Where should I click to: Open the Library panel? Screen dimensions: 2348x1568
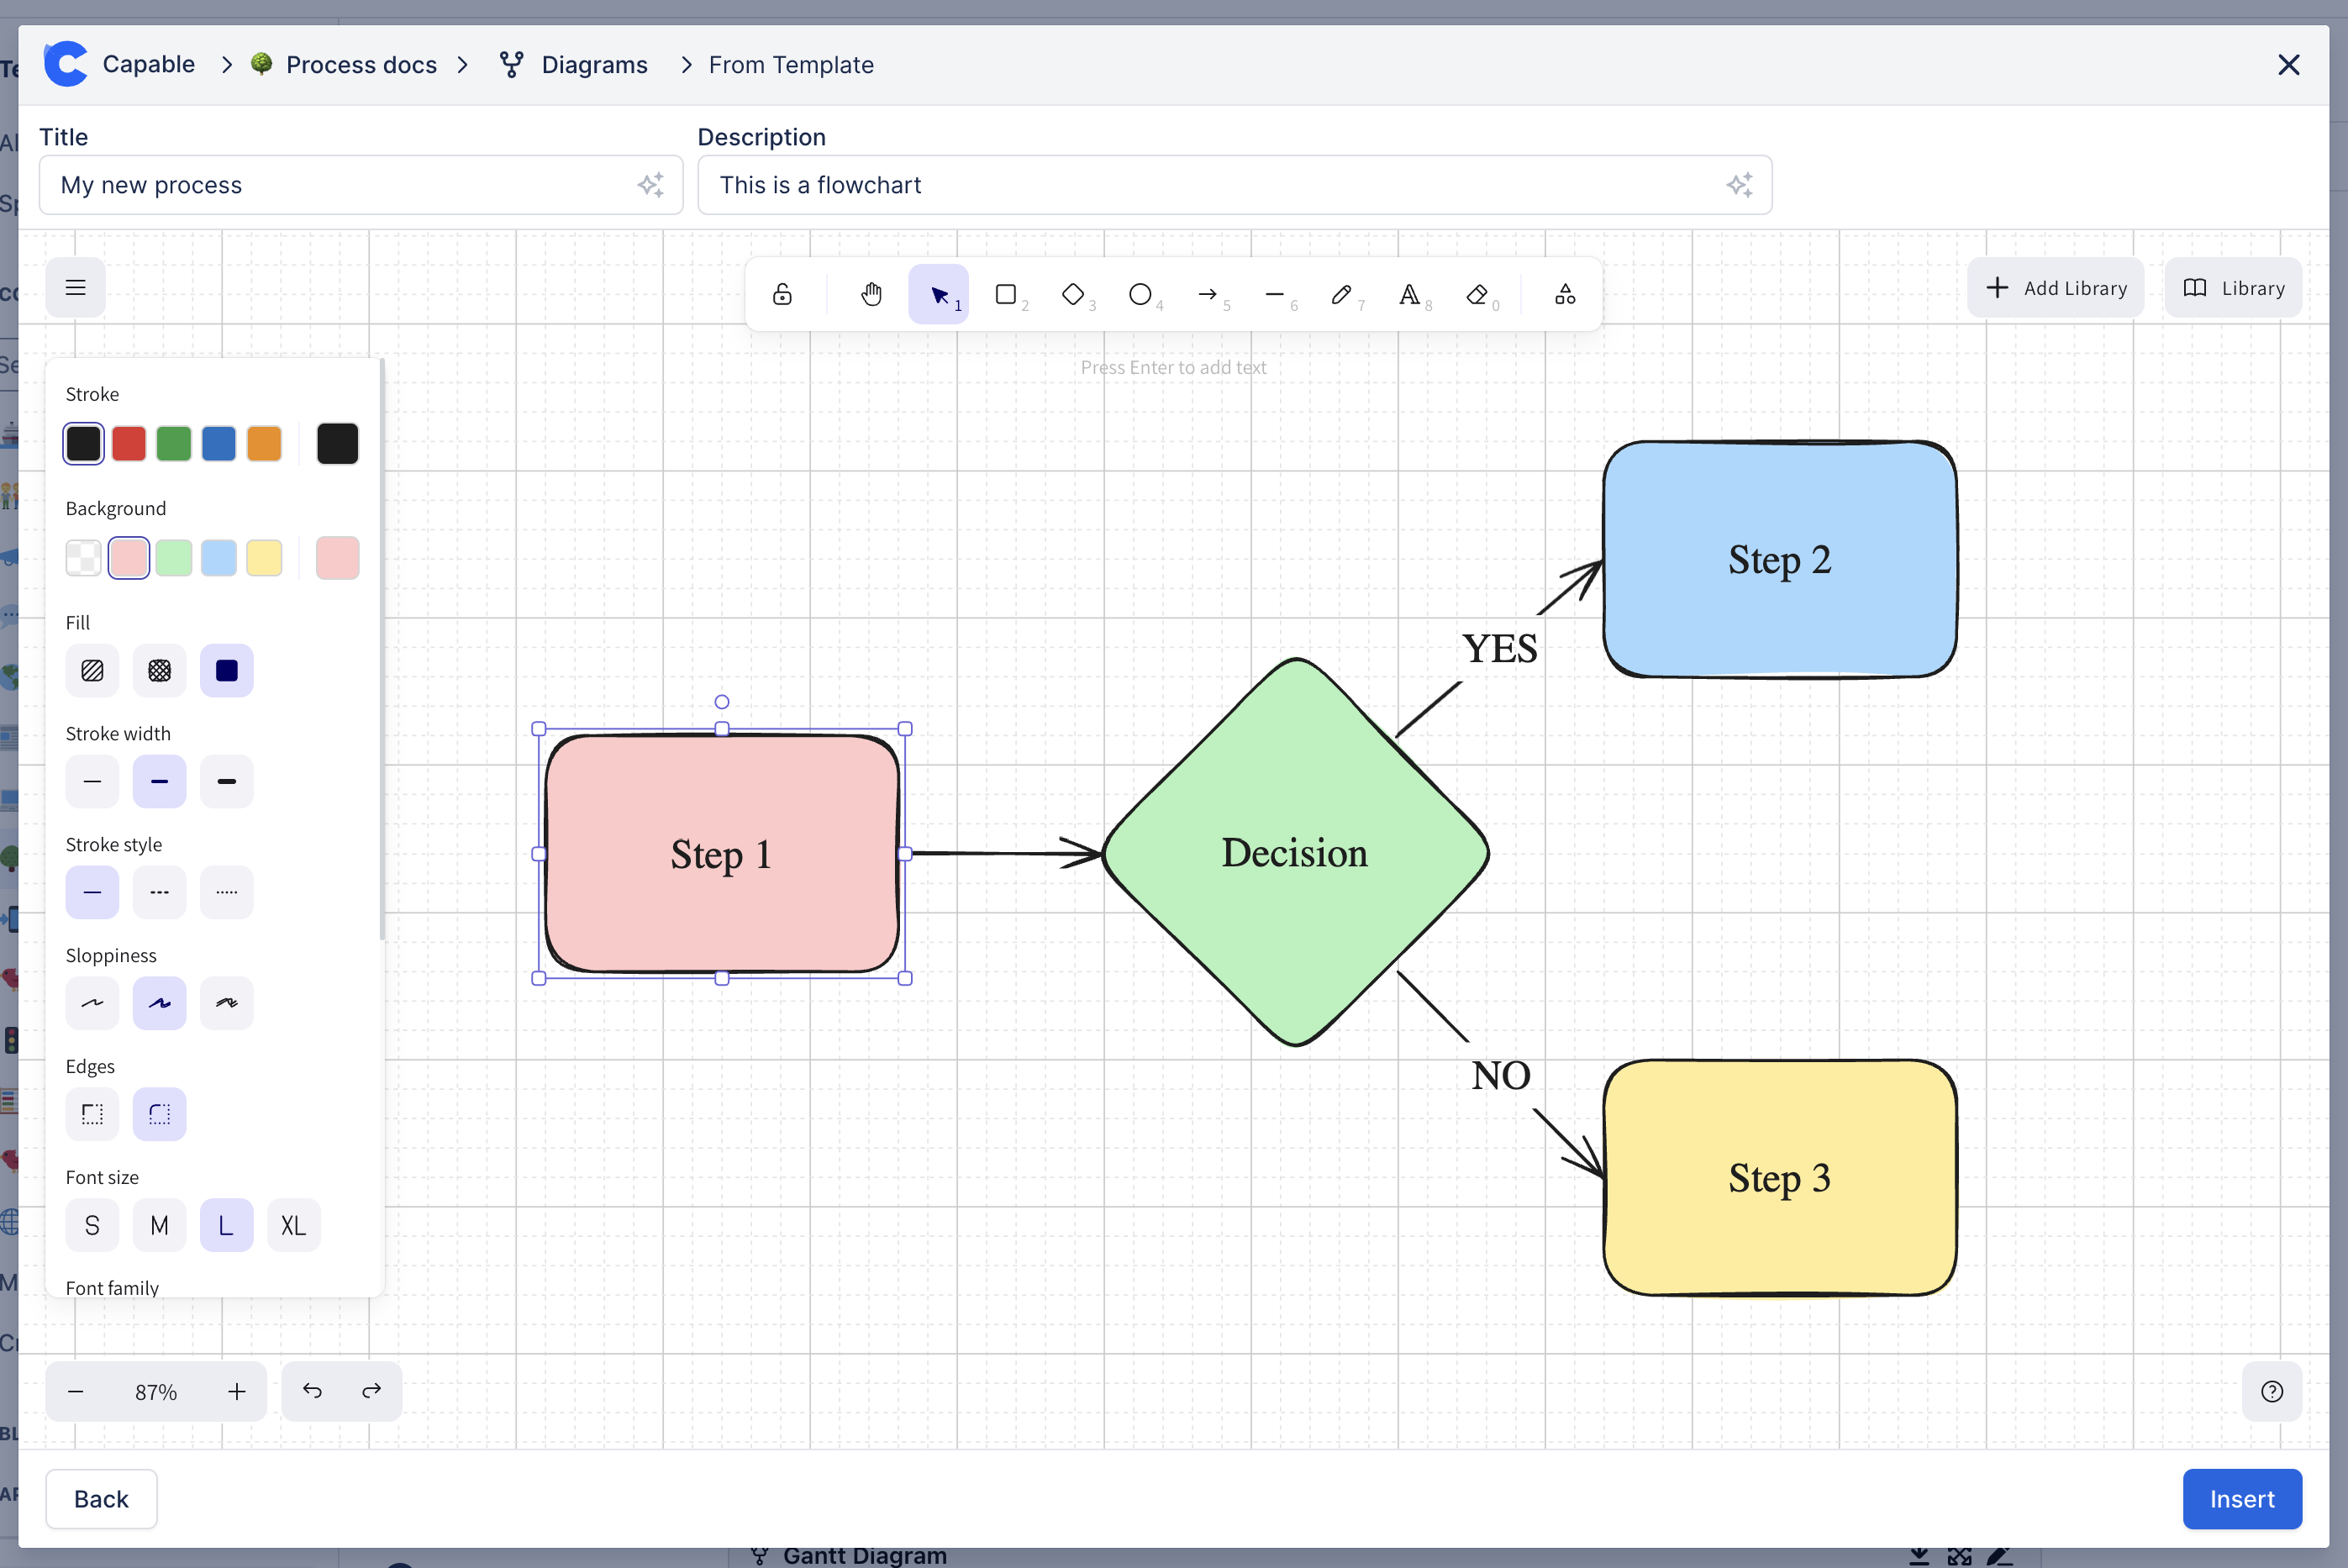(2235, 287)
